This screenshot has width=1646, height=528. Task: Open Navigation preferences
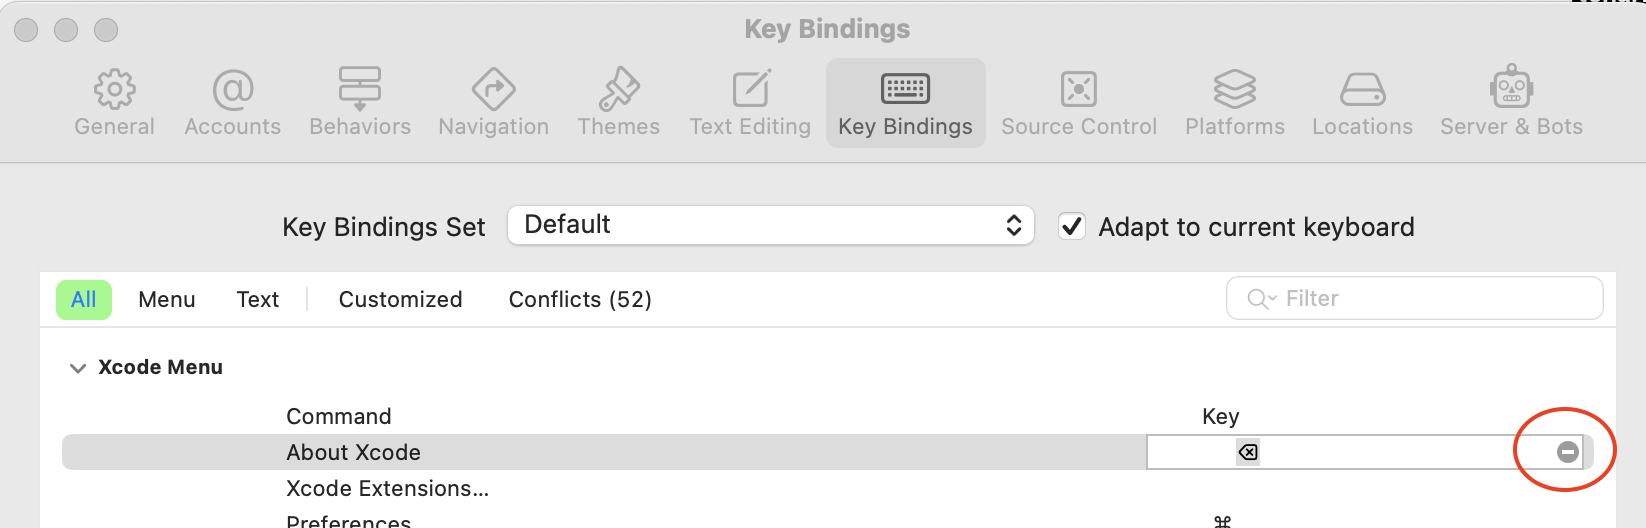493,103
